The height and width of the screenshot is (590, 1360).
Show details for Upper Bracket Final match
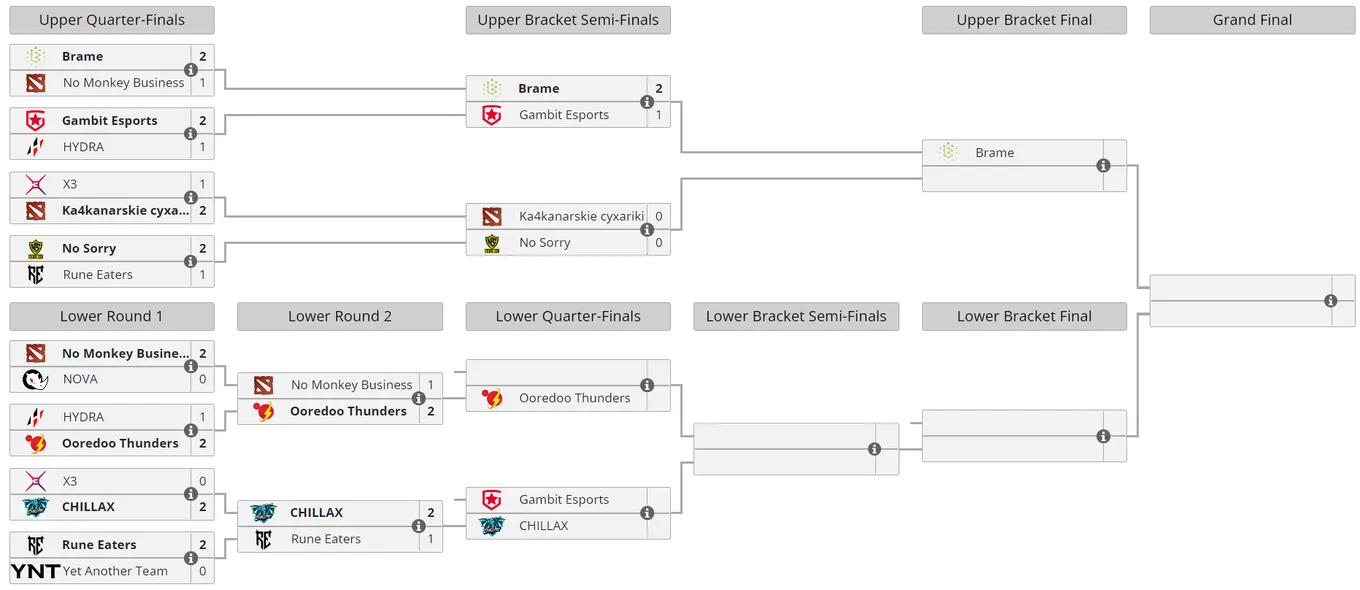pos(1103,166)
